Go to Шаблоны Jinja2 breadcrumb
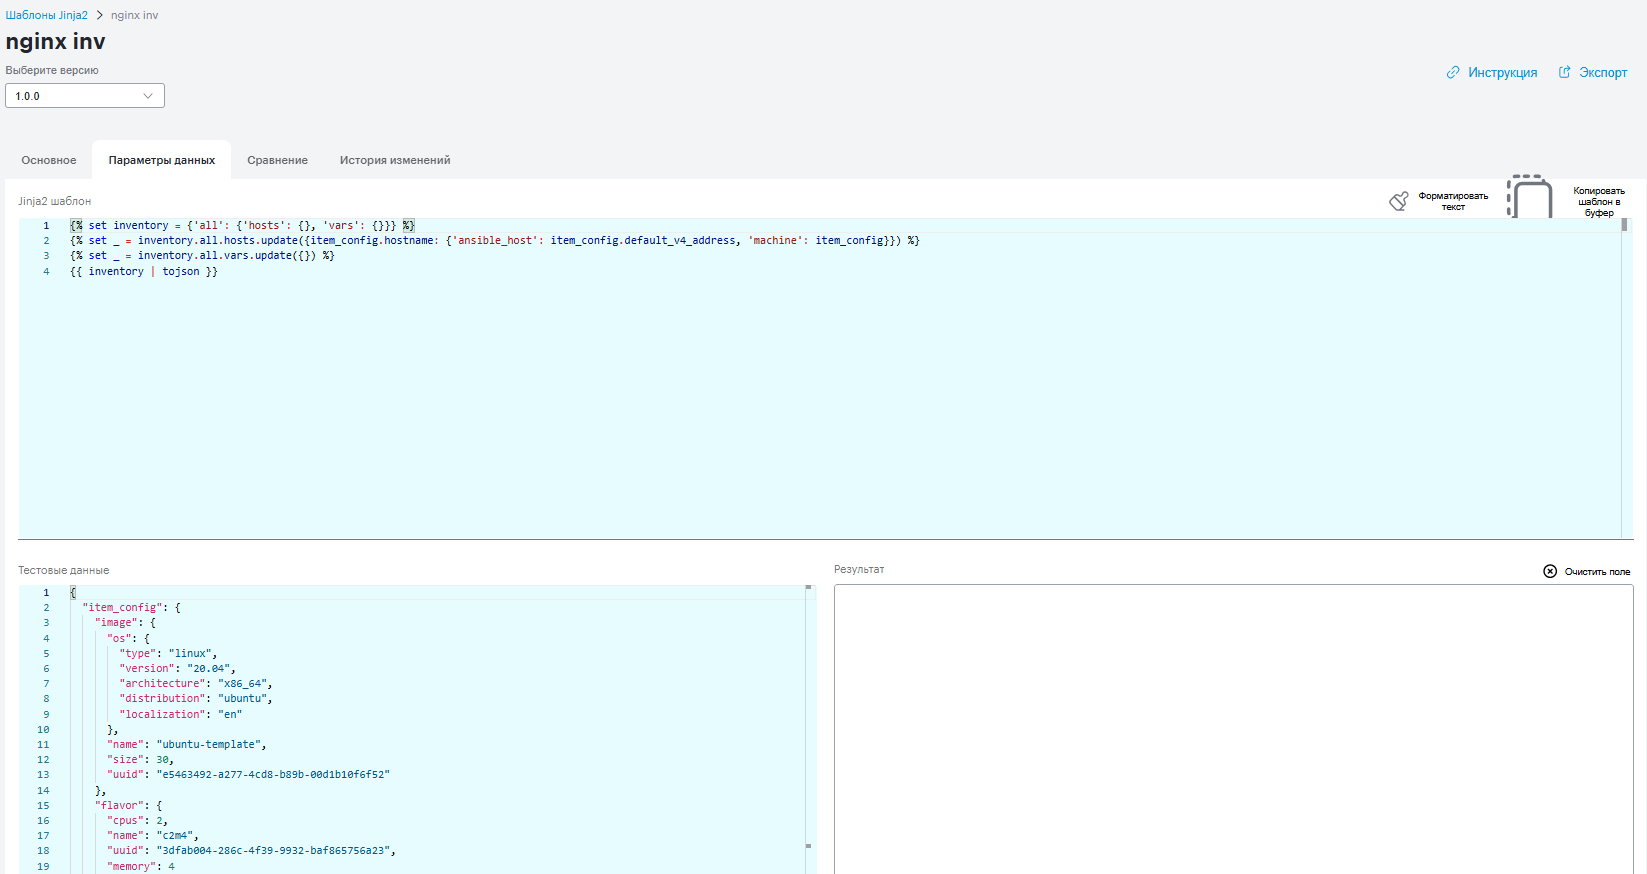 tap(47, 15)
